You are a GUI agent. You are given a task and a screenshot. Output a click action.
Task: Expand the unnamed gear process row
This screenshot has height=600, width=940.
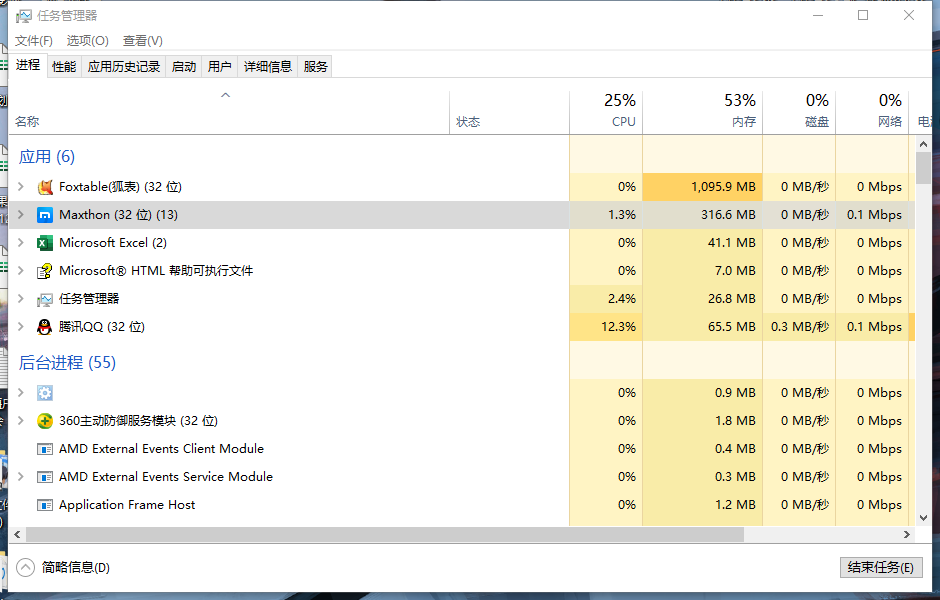click(21, 393)
